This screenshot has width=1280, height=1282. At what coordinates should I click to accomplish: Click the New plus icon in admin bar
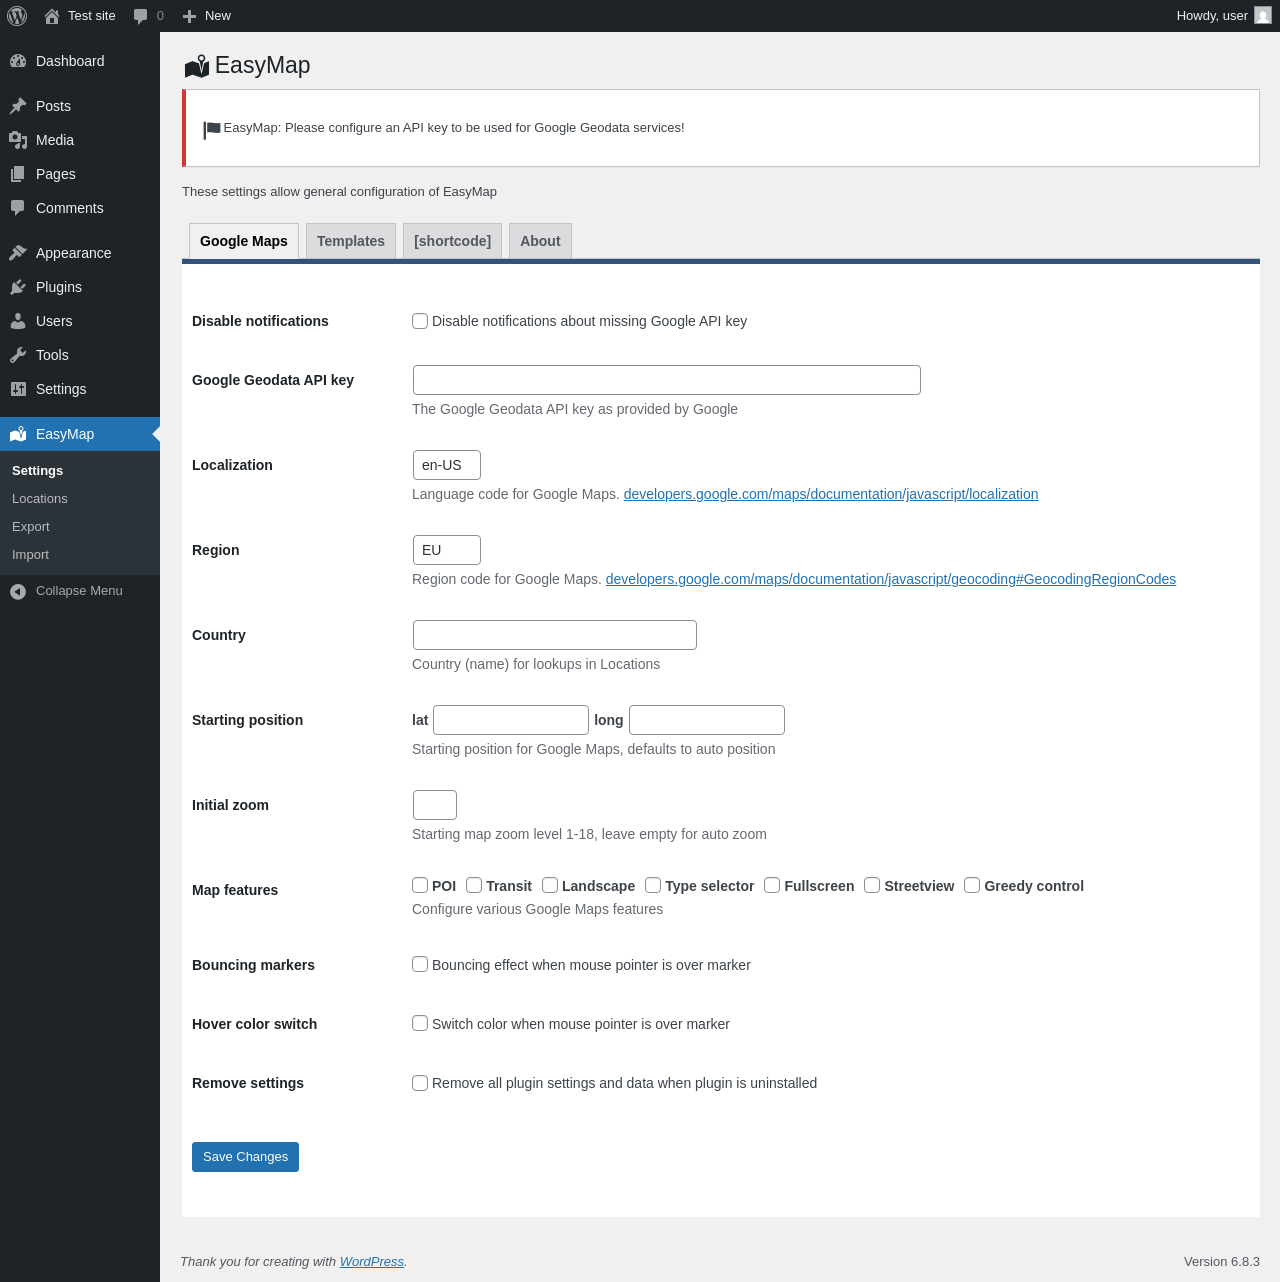(189, 16)
